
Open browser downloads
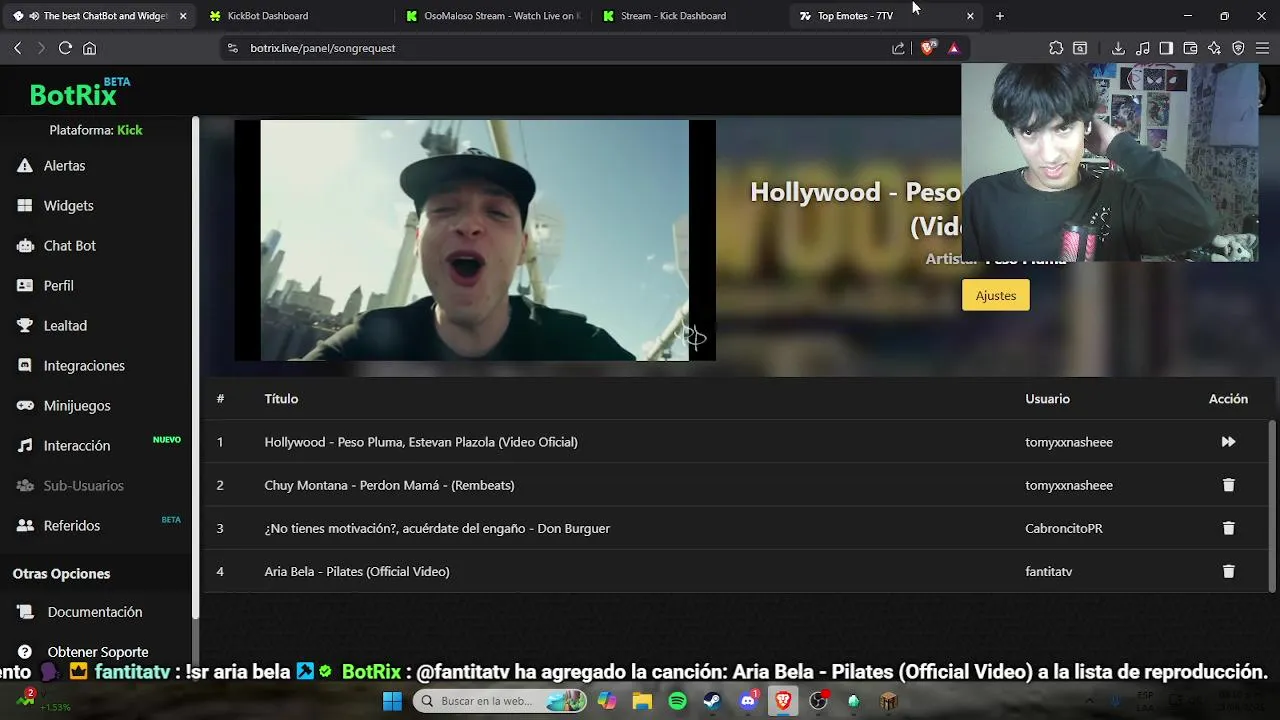point(1118,48)
